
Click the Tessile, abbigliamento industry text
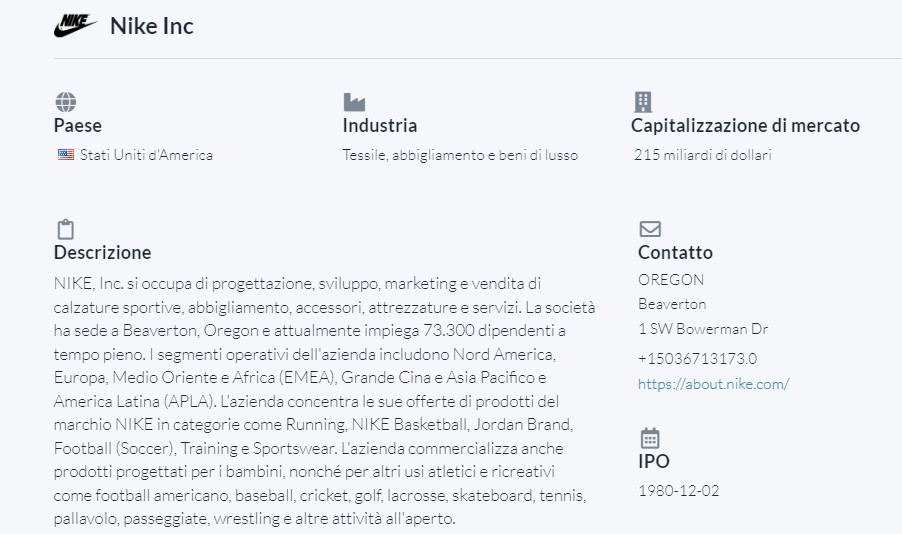(460, 155)
